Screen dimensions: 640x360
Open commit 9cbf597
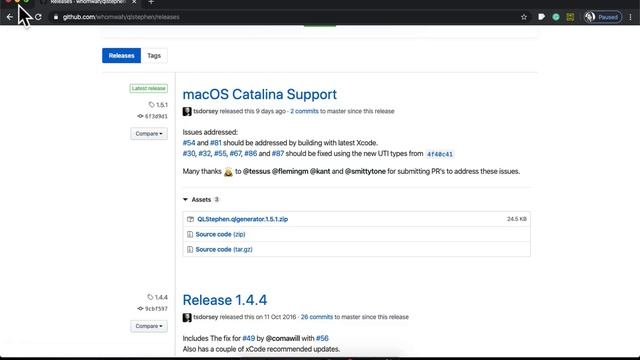(153, 309)
